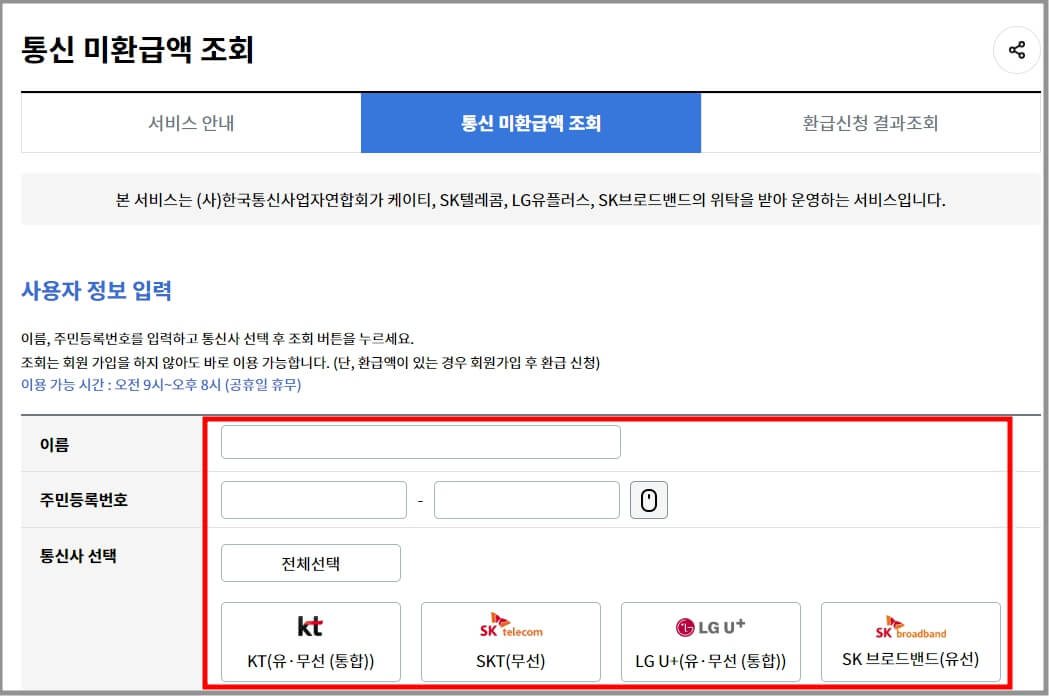Viewport: 1049px width, 696px height.
Task: Click the SK broadband logo icon
Action: click(910, 627)
